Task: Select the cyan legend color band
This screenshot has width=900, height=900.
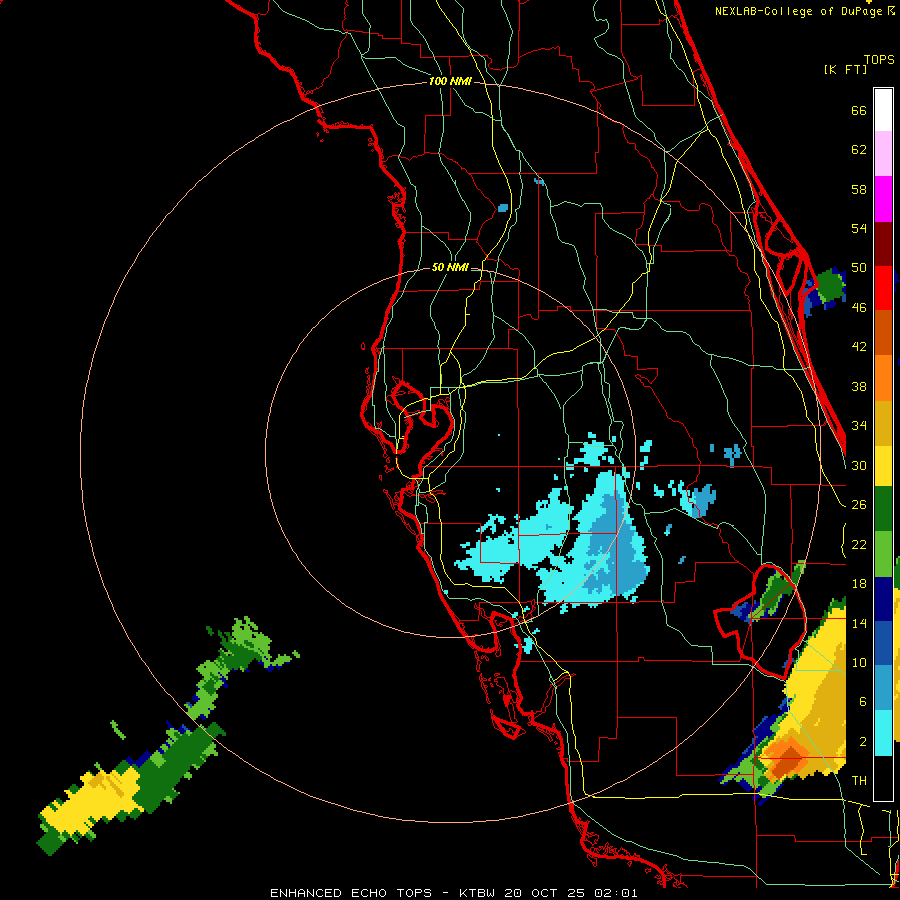Action: pyautogui.click(x=883, y=732)
